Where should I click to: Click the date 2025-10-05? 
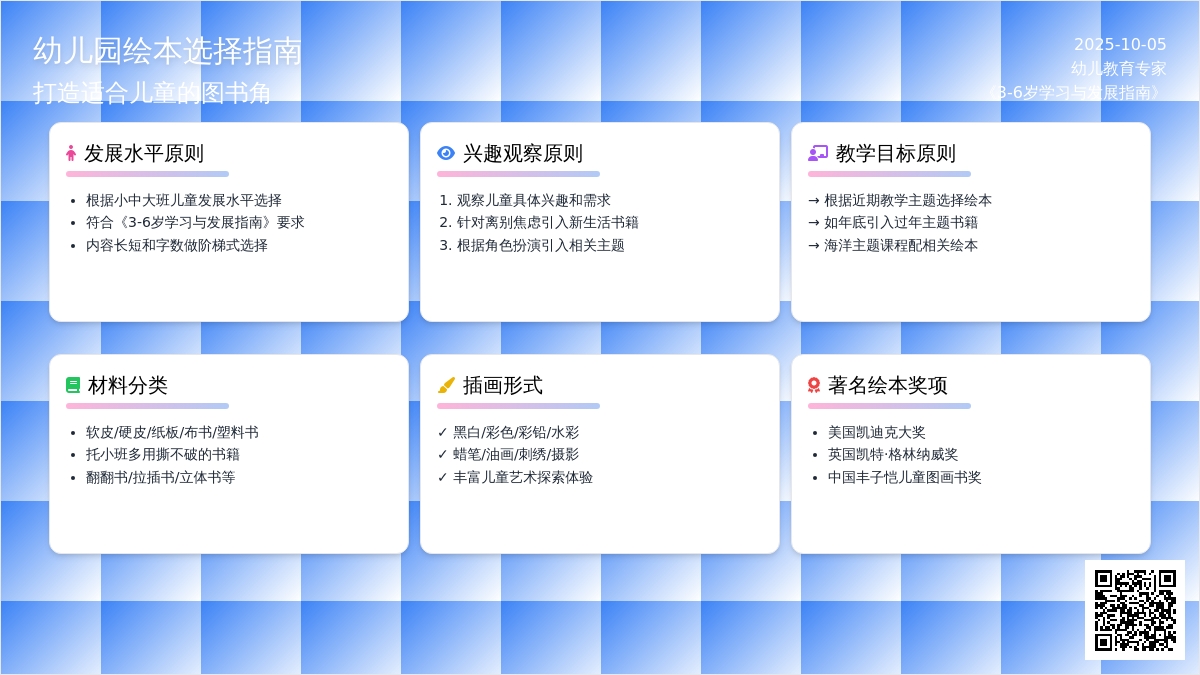[x=1120, y=45]
